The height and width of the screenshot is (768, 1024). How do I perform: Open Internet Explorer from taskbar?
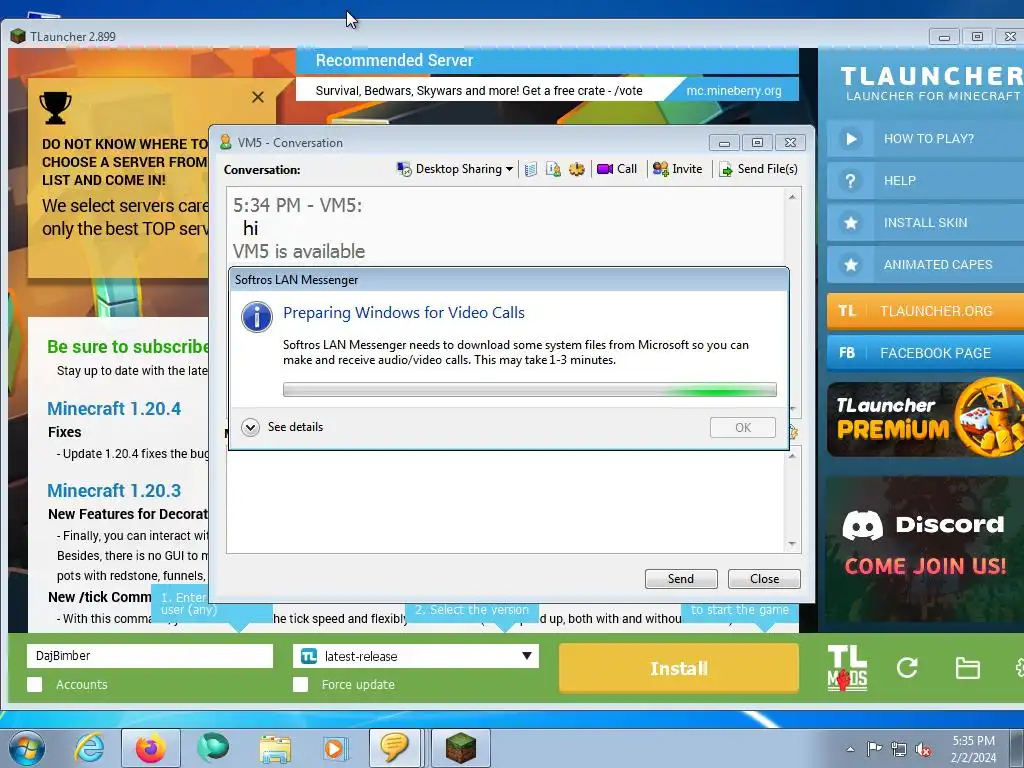(89, 748)
